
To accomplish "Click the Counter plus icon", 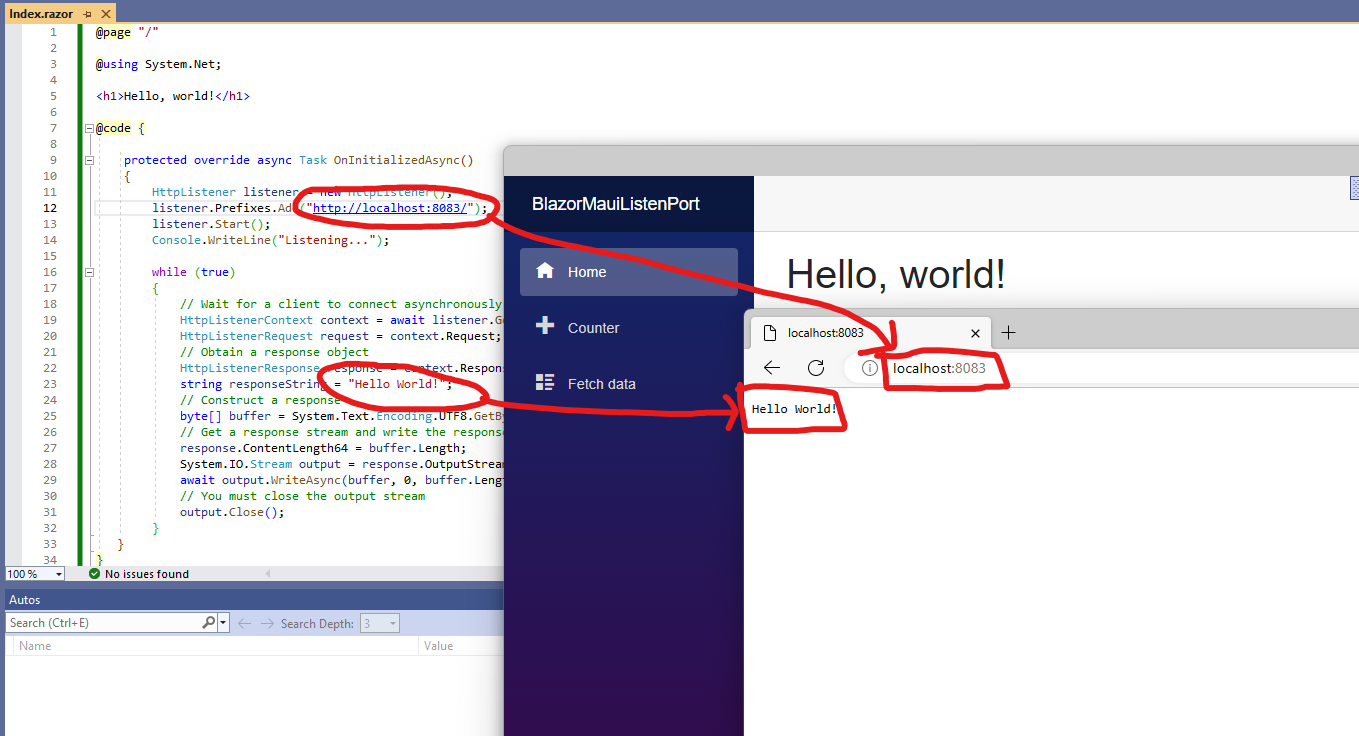I will (x=545, y=327).
